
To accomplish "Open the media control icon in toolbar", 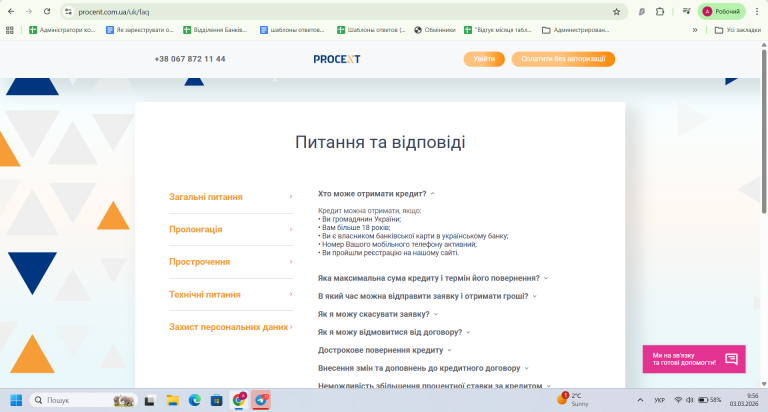I will pyautogui.click(x=686, y=12).
